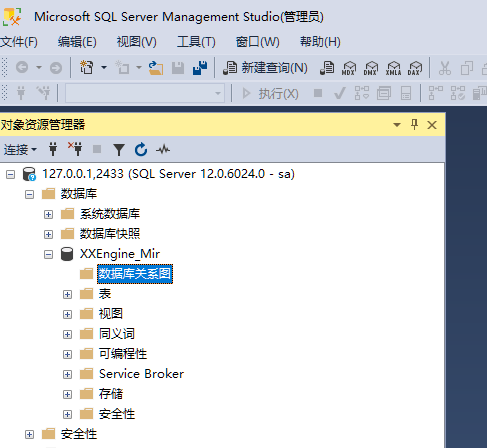Collapse the 数据库 folder node
The image size is (487, 448).
click(x=29, y=194)
